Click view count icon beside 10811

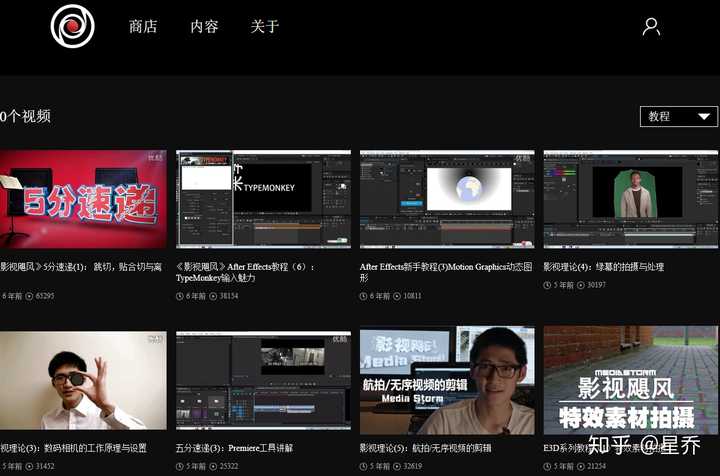(x=397, y=296)
